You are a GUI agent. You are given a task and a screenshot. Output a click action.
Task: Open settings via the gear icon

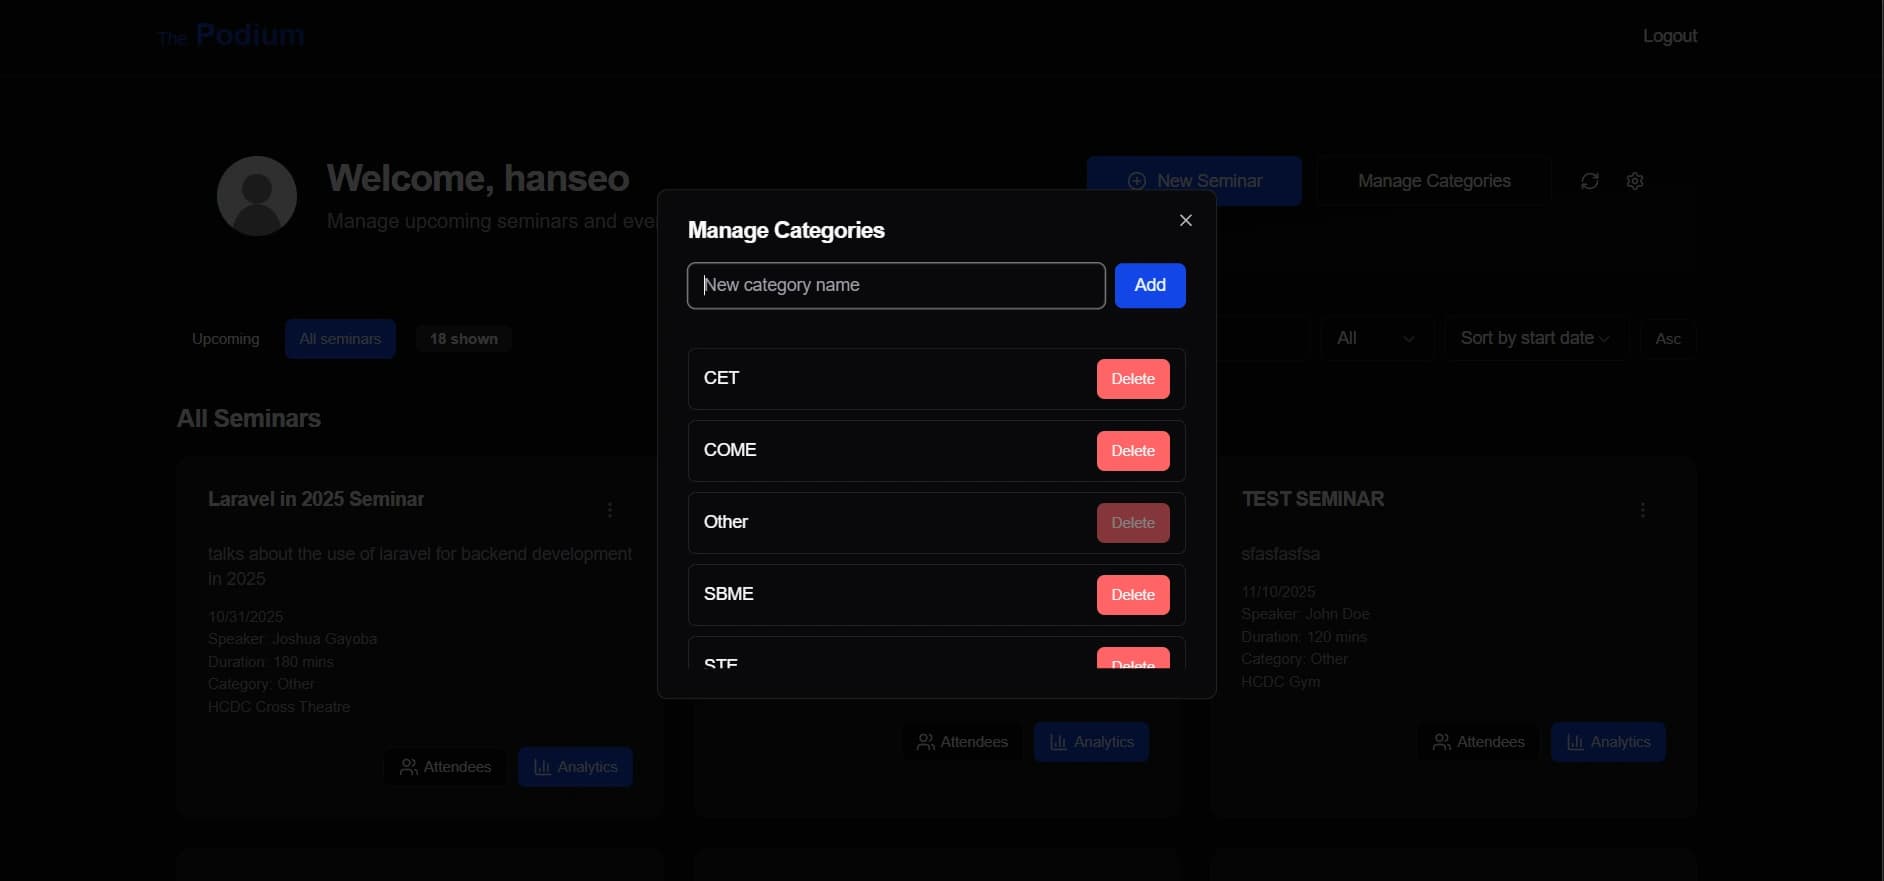1634,181
